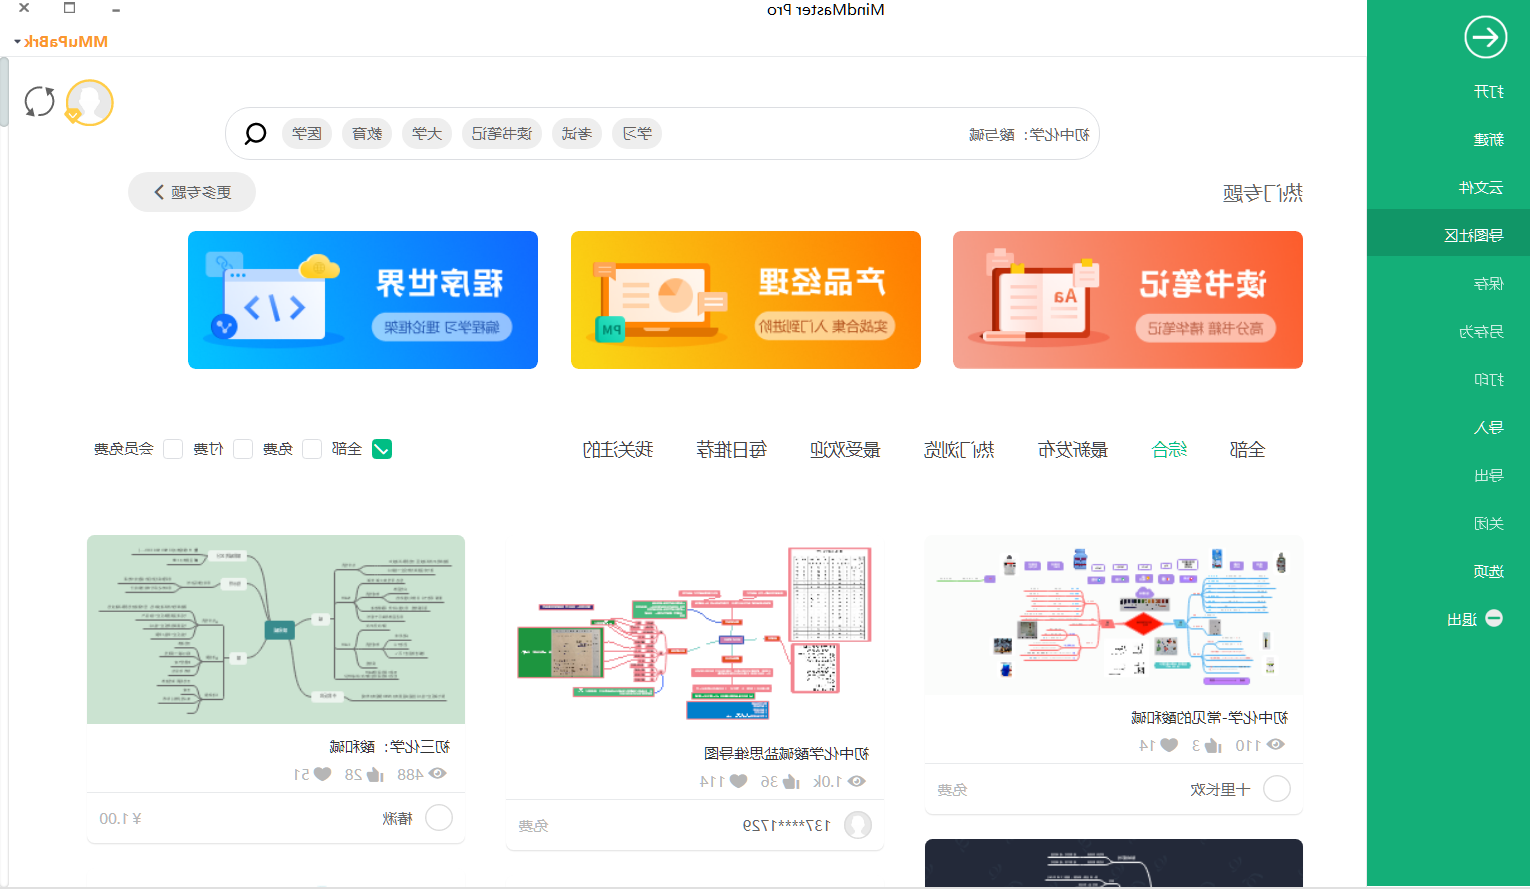
Task: Select the 综合 sort tab
Action: click(1169, 450)
